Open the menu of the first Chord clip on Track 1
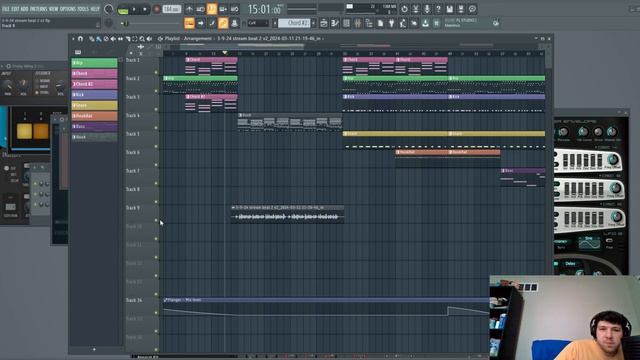This screenshot has width=640, height=360. tap(188, 60)
